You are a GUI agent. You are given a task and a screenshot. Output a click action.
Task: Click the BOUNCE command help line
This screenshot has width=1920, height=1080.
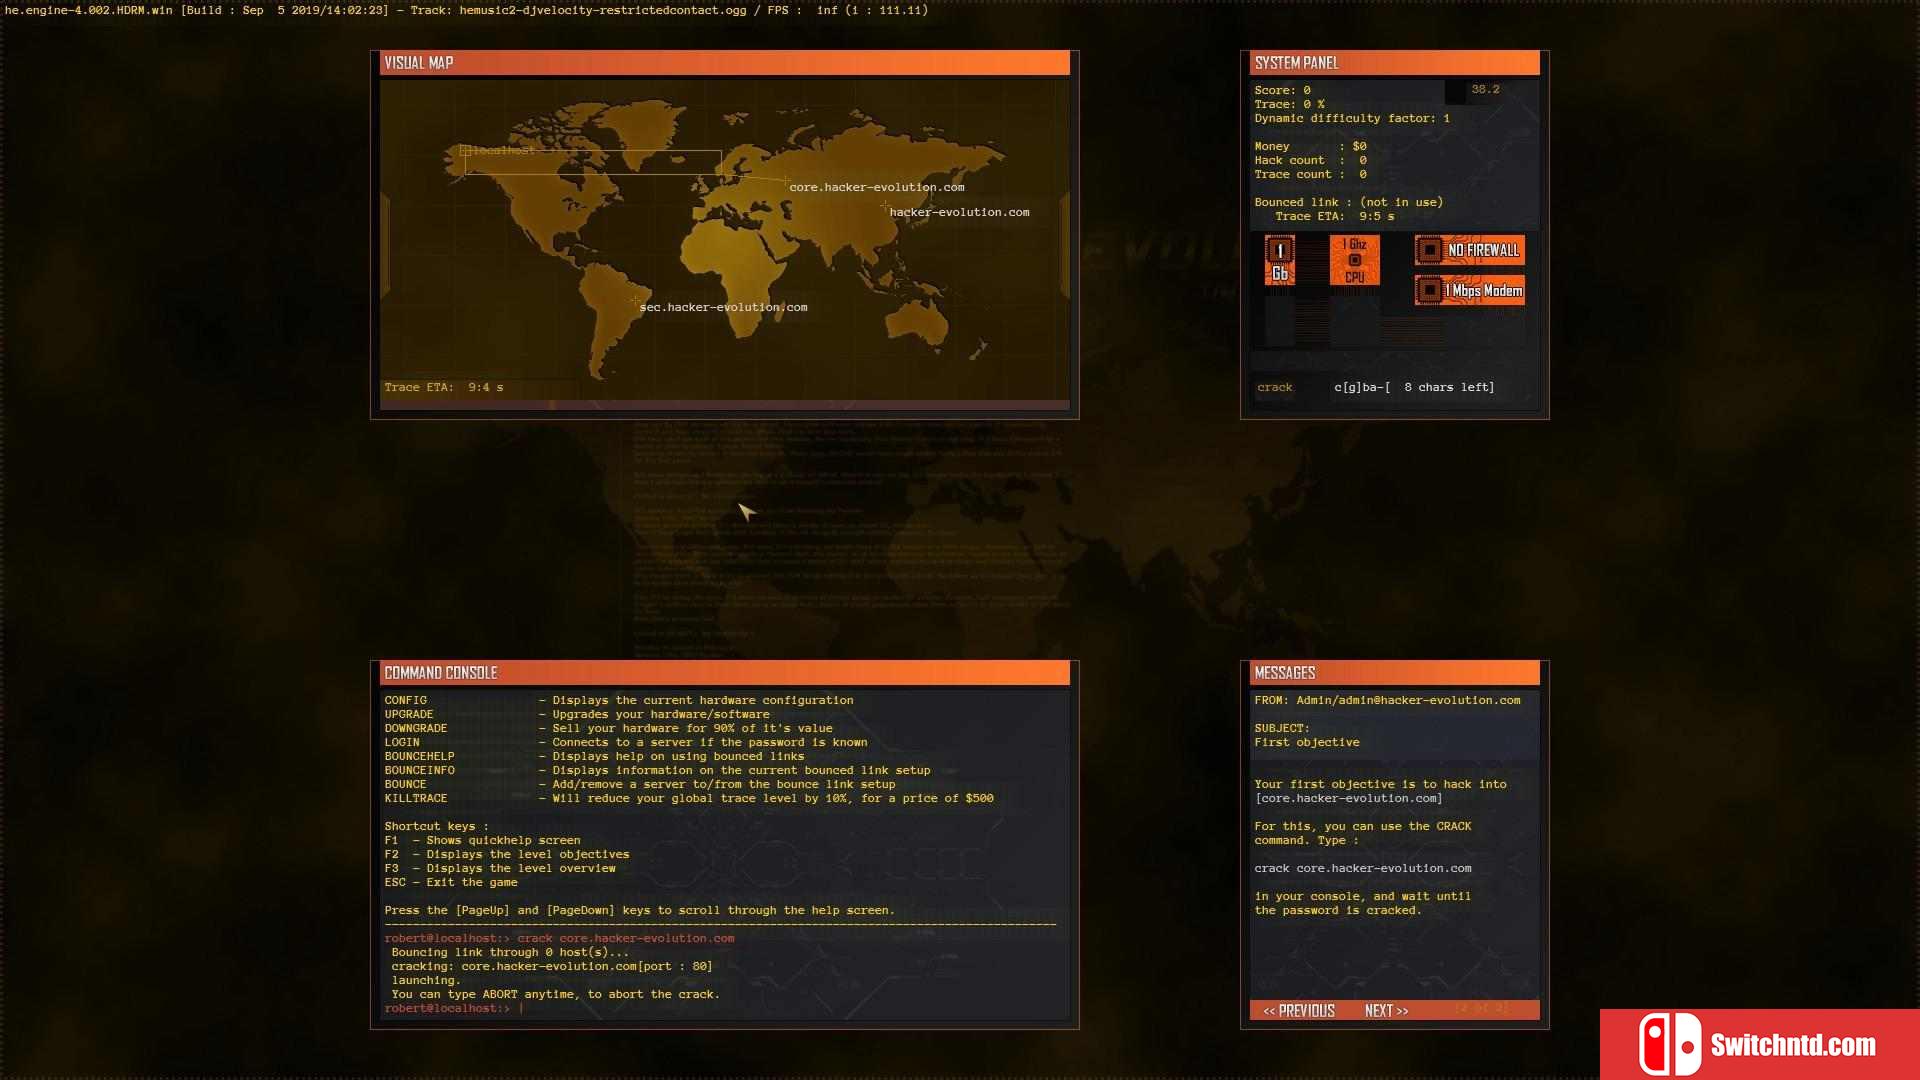pyautogui.click(x=640, y=784)
